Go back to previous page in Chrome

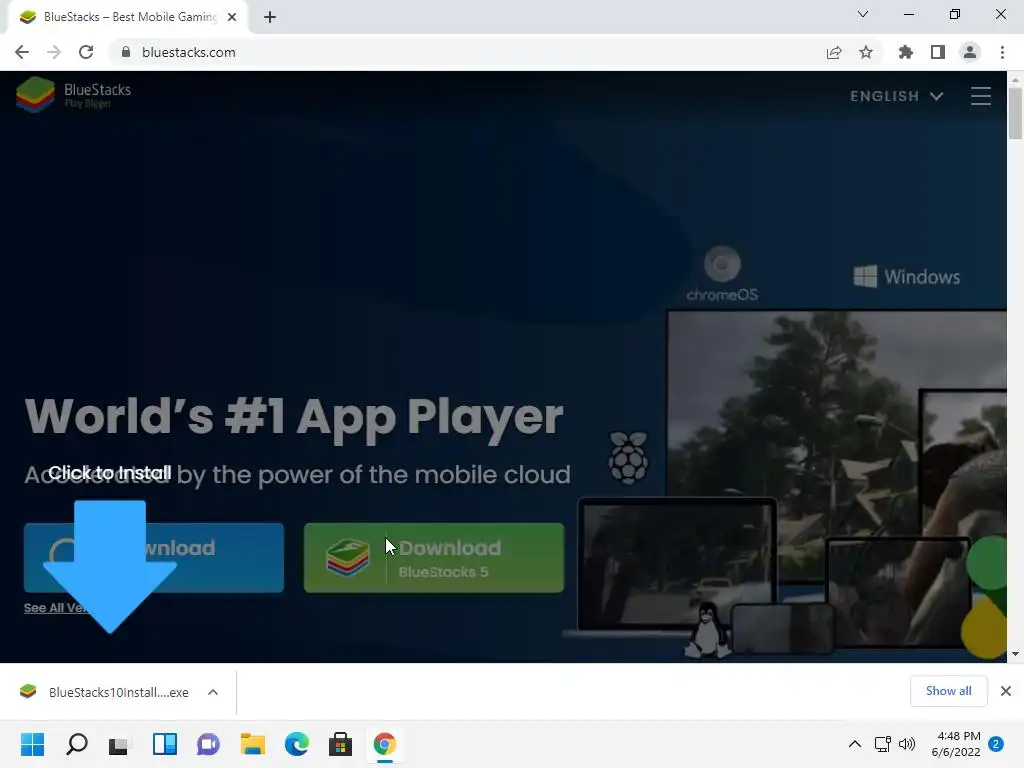pos(22,52)
